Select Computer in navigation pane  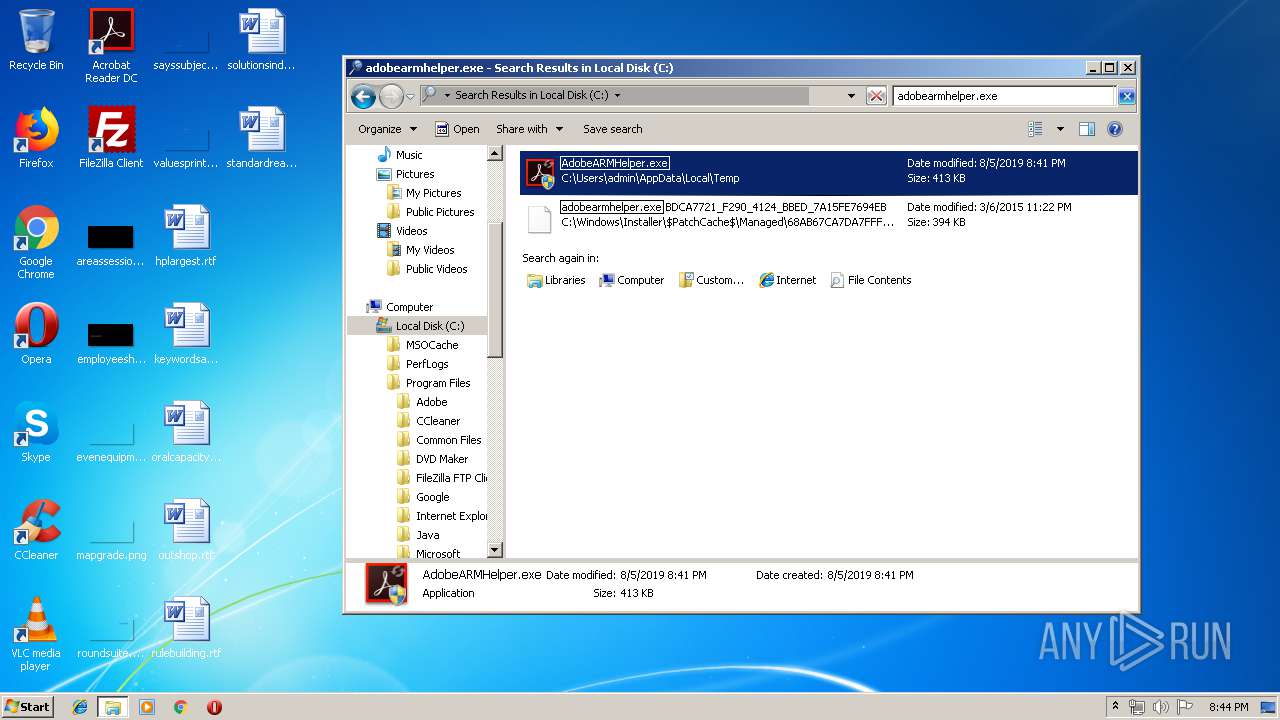[400, 307]
